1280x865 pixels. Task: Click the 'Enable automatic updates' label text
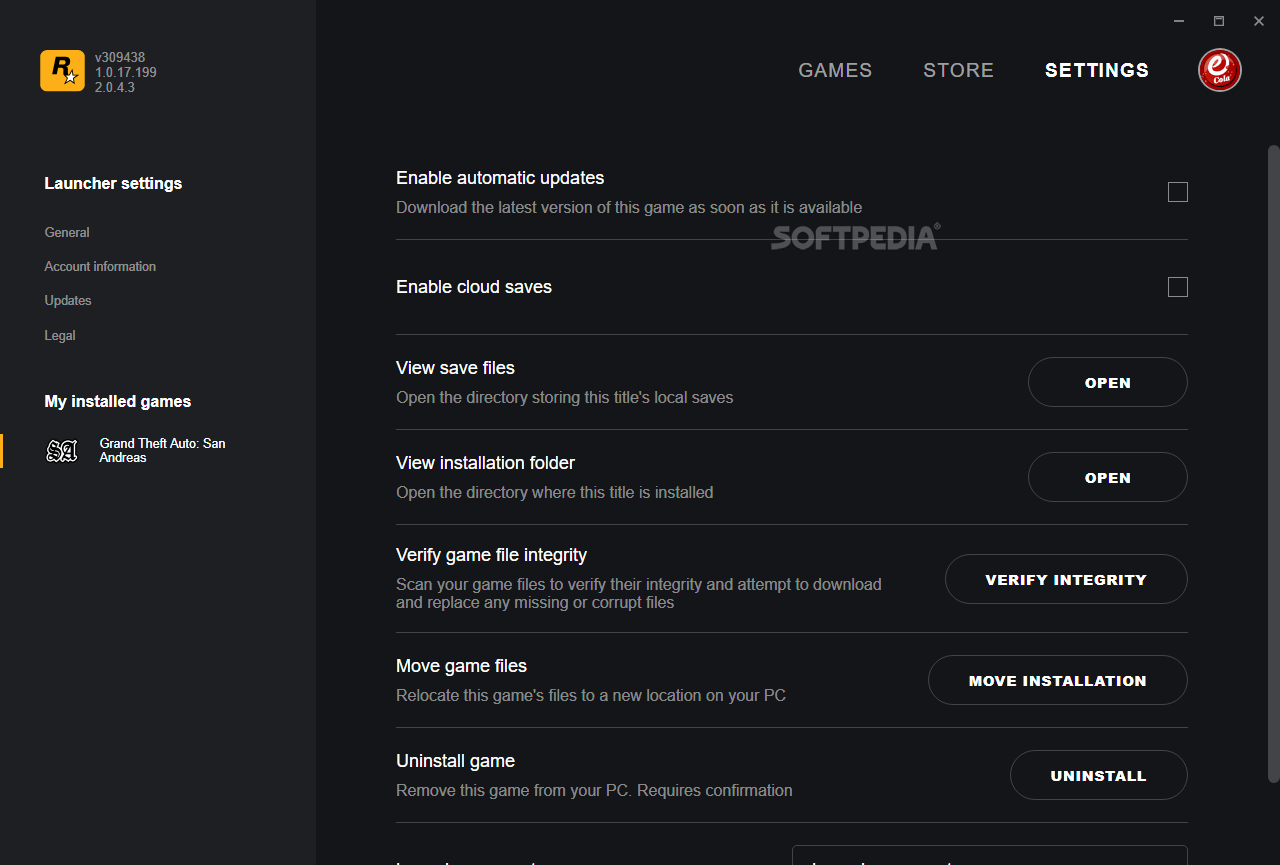[x=500, y=178]
